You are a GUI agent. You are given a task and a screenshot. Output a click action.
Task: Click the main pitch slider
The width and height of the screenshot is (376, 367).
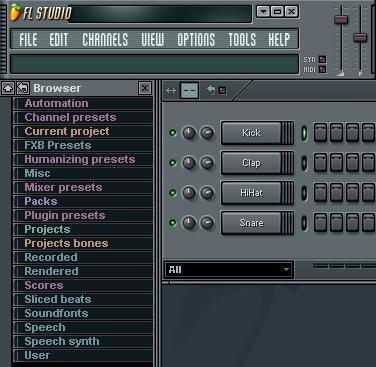tap(360, 37)
